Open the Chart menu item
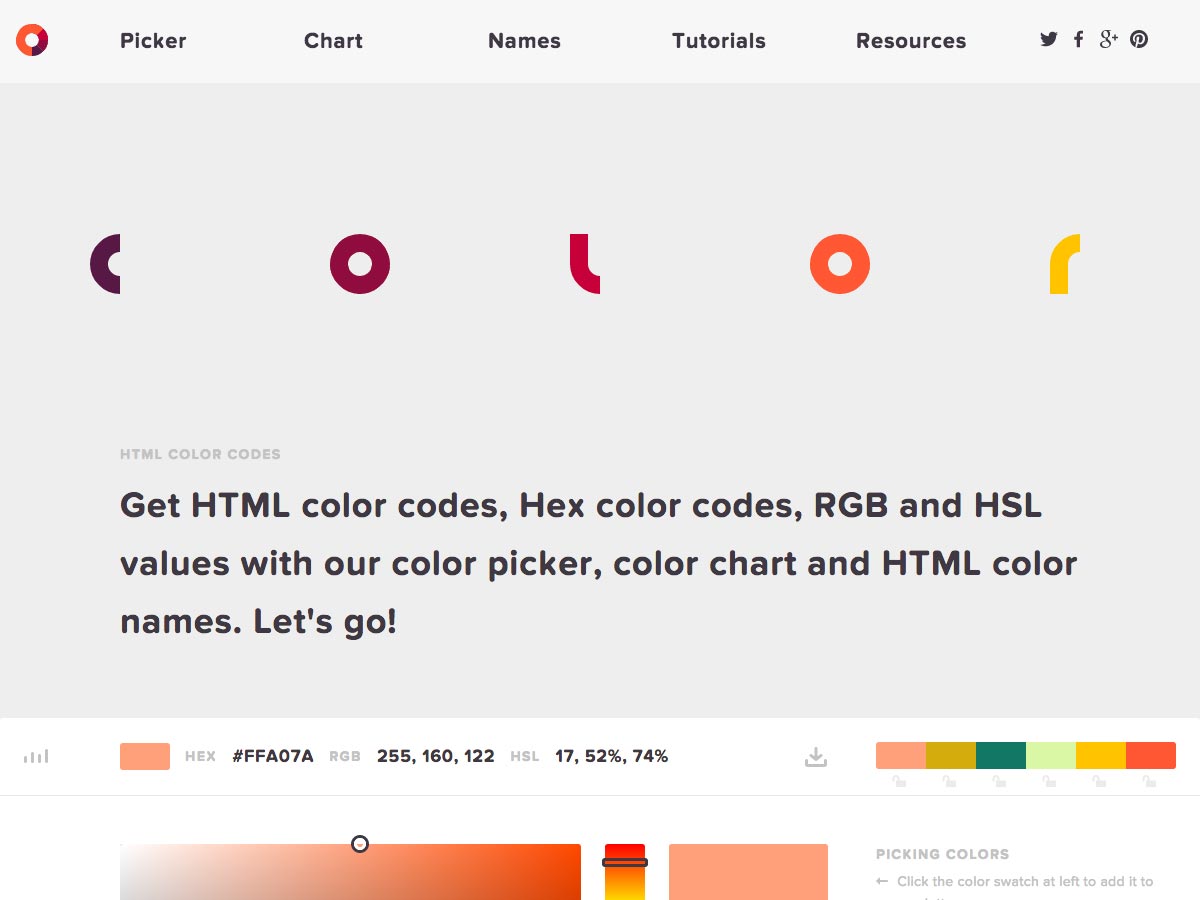The image size is (1200, 900). (x=333, y=41)
